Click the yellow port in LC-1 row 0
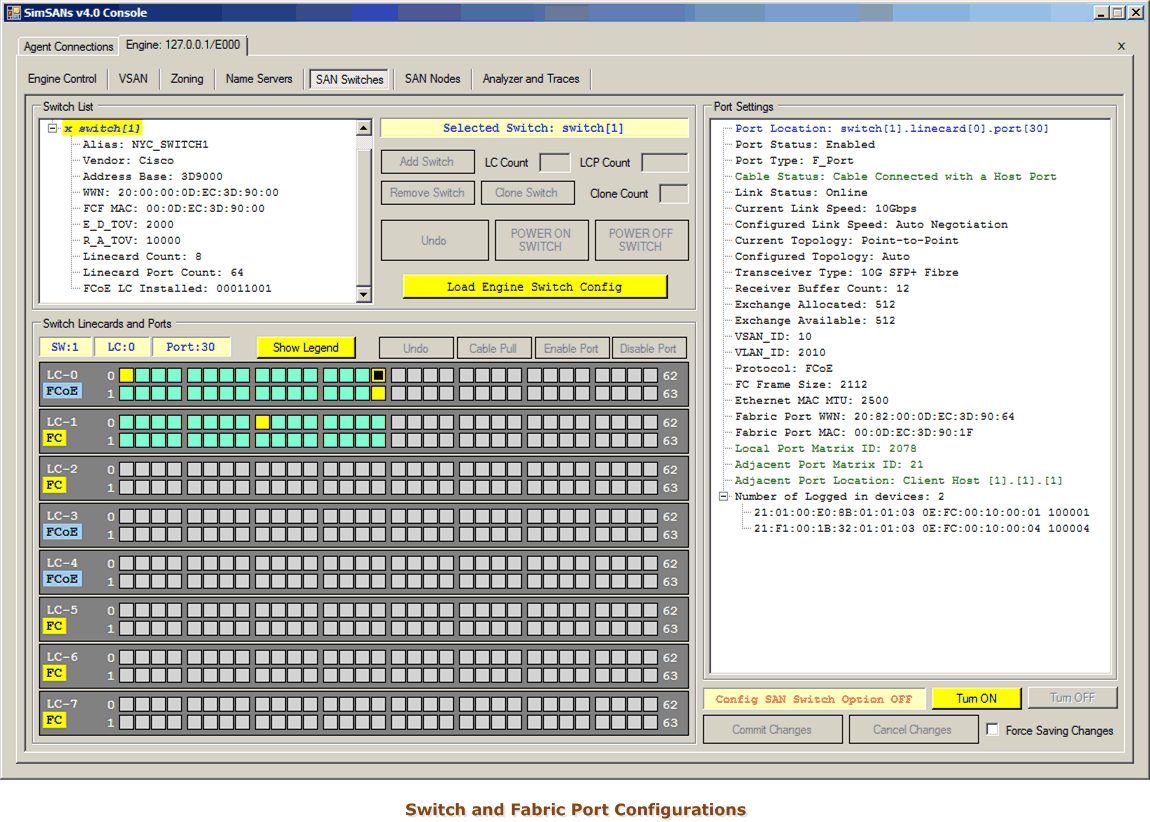1150x822 pixels. [x=262, y=422]
